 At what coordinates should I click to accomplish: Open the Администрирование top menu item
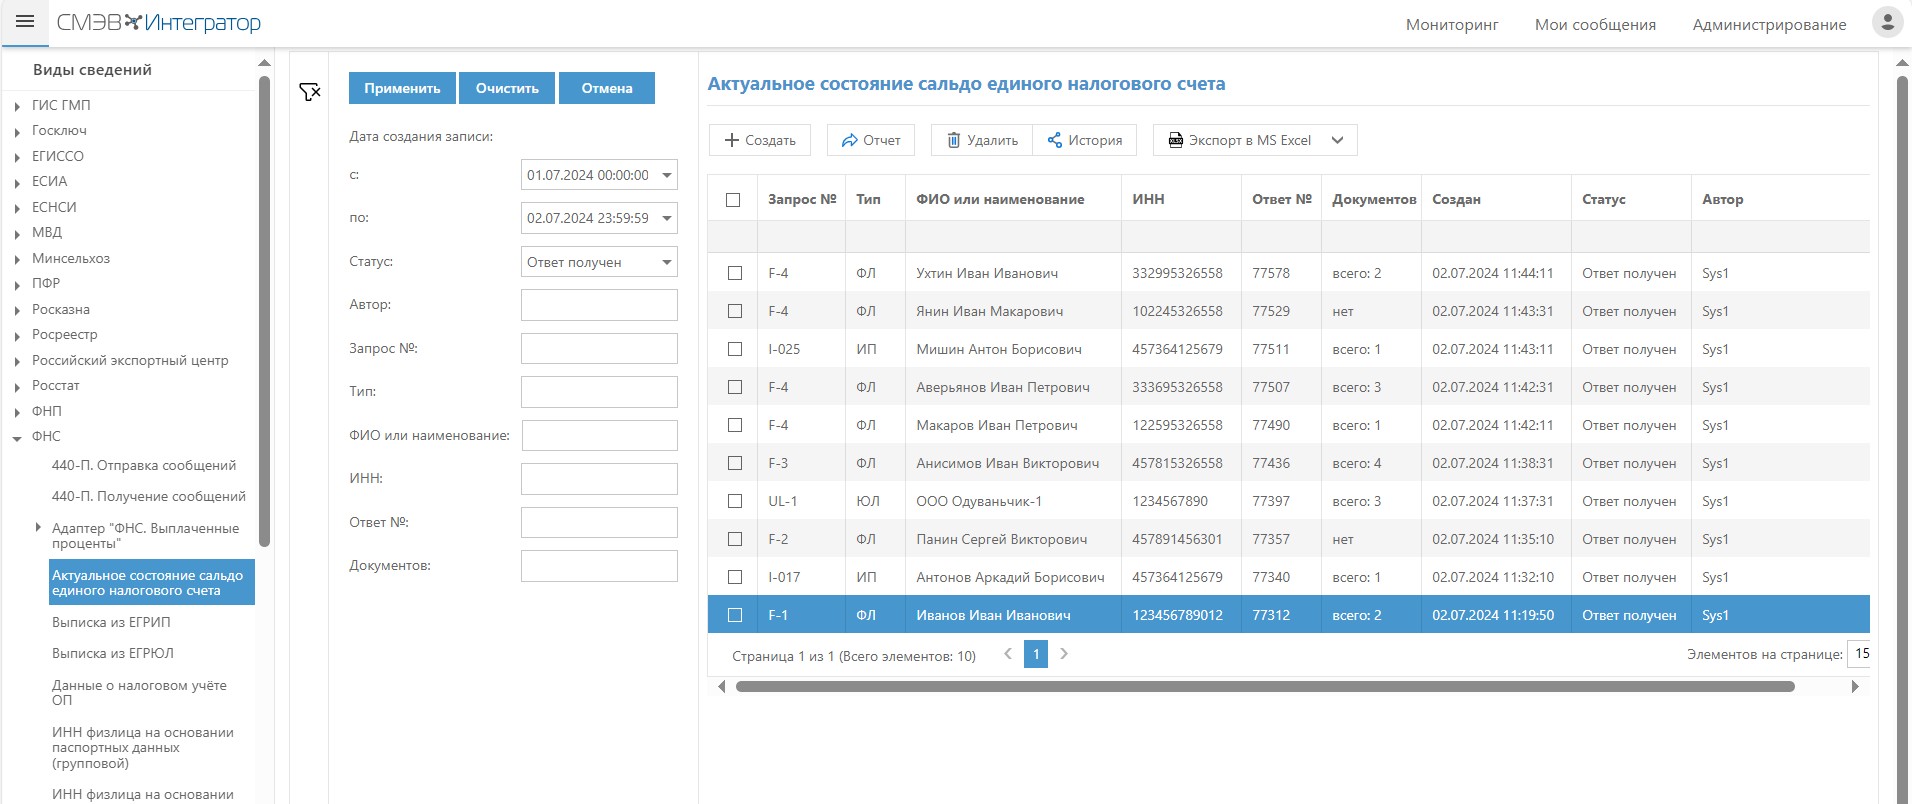pos(1768,25)
